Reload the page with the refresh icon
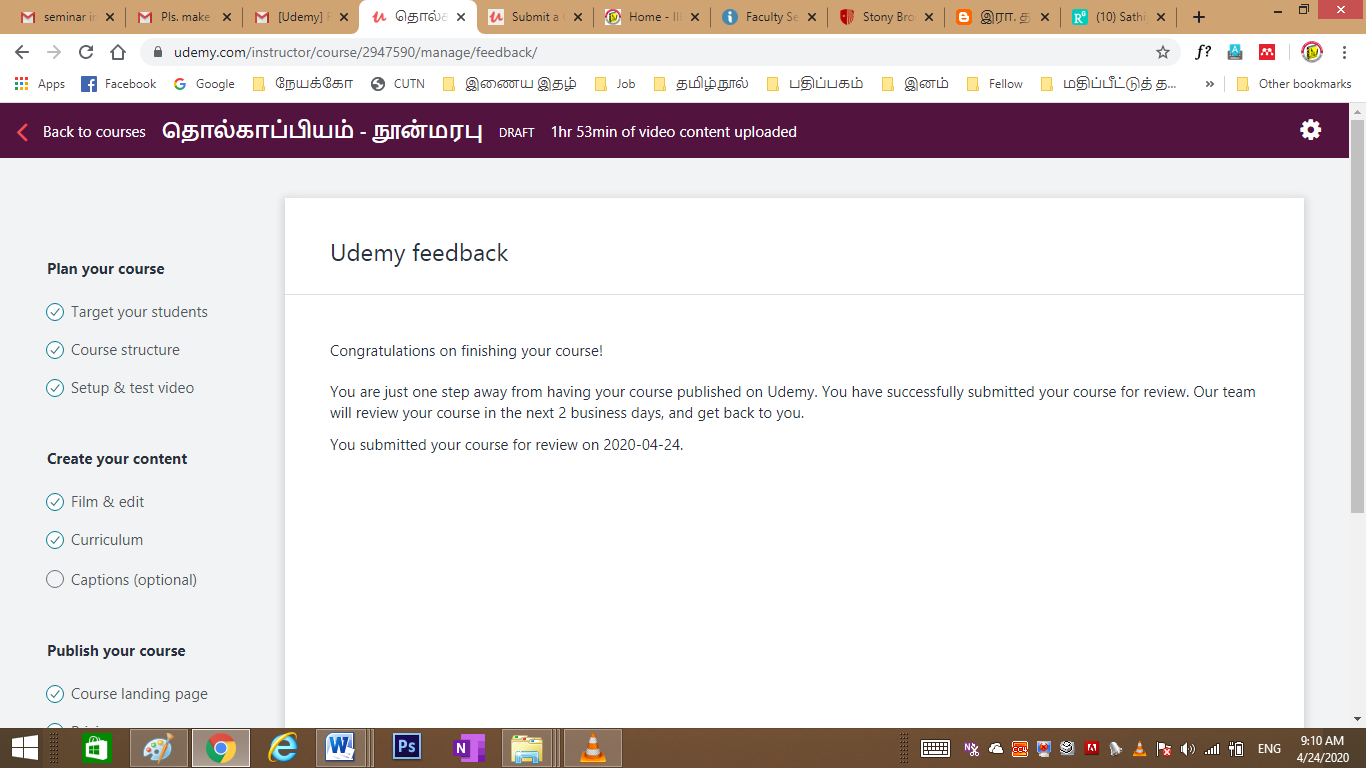Screen dimensions: 1366x768 coord(86,52)
